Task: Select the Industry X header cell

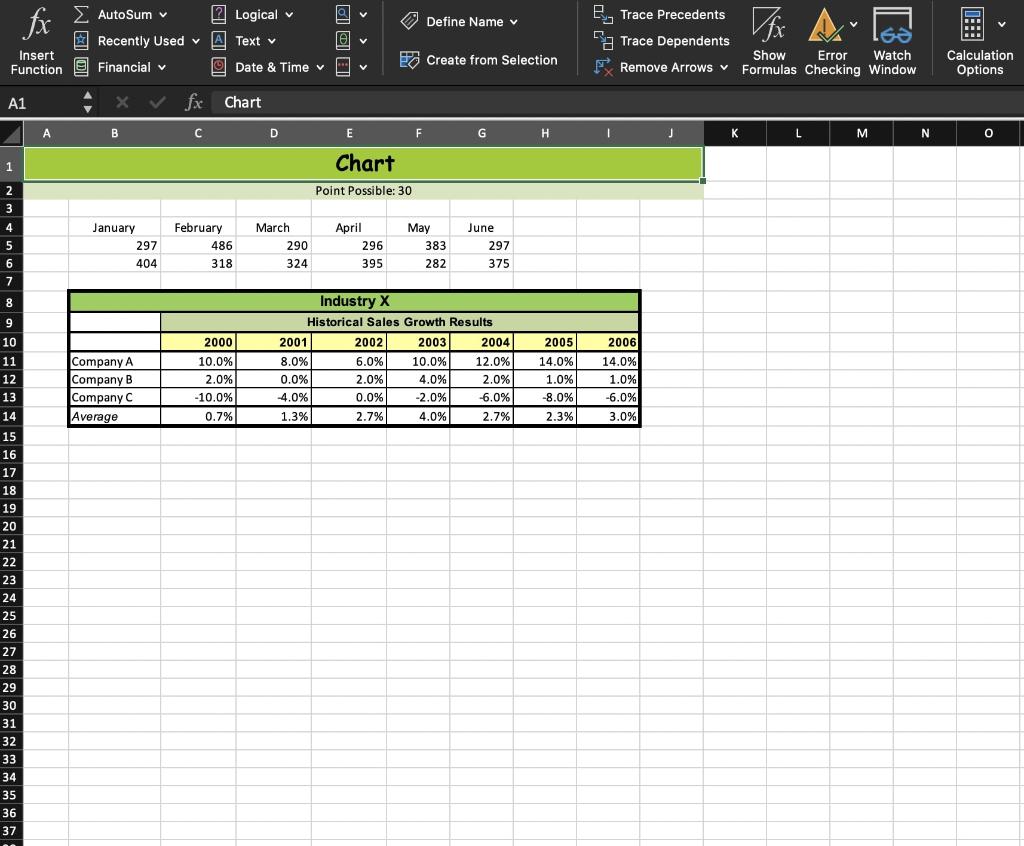Action: pos(354,301)
